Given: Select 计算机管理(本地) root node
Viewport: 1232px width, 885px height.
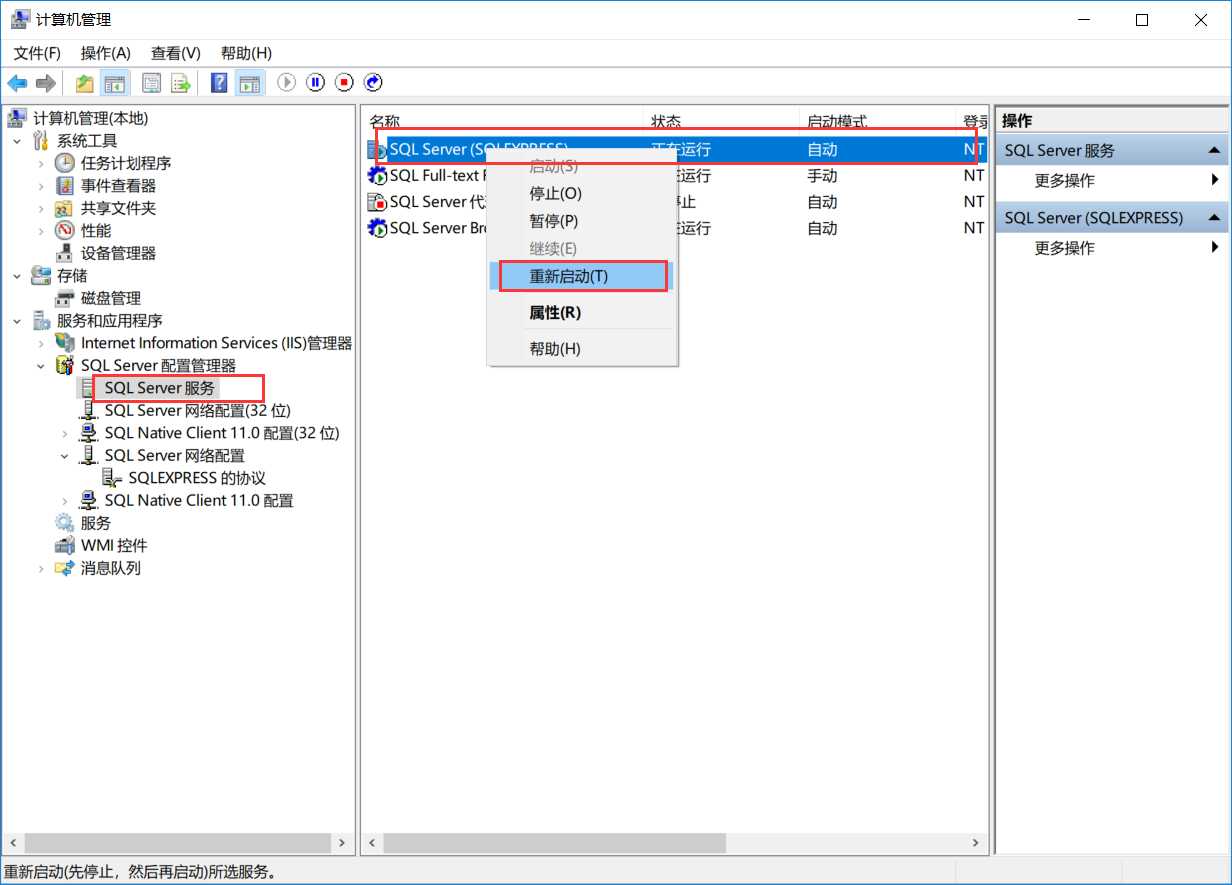Looking at the screenshot, I should pyautogui.click(x=90, y=118).
